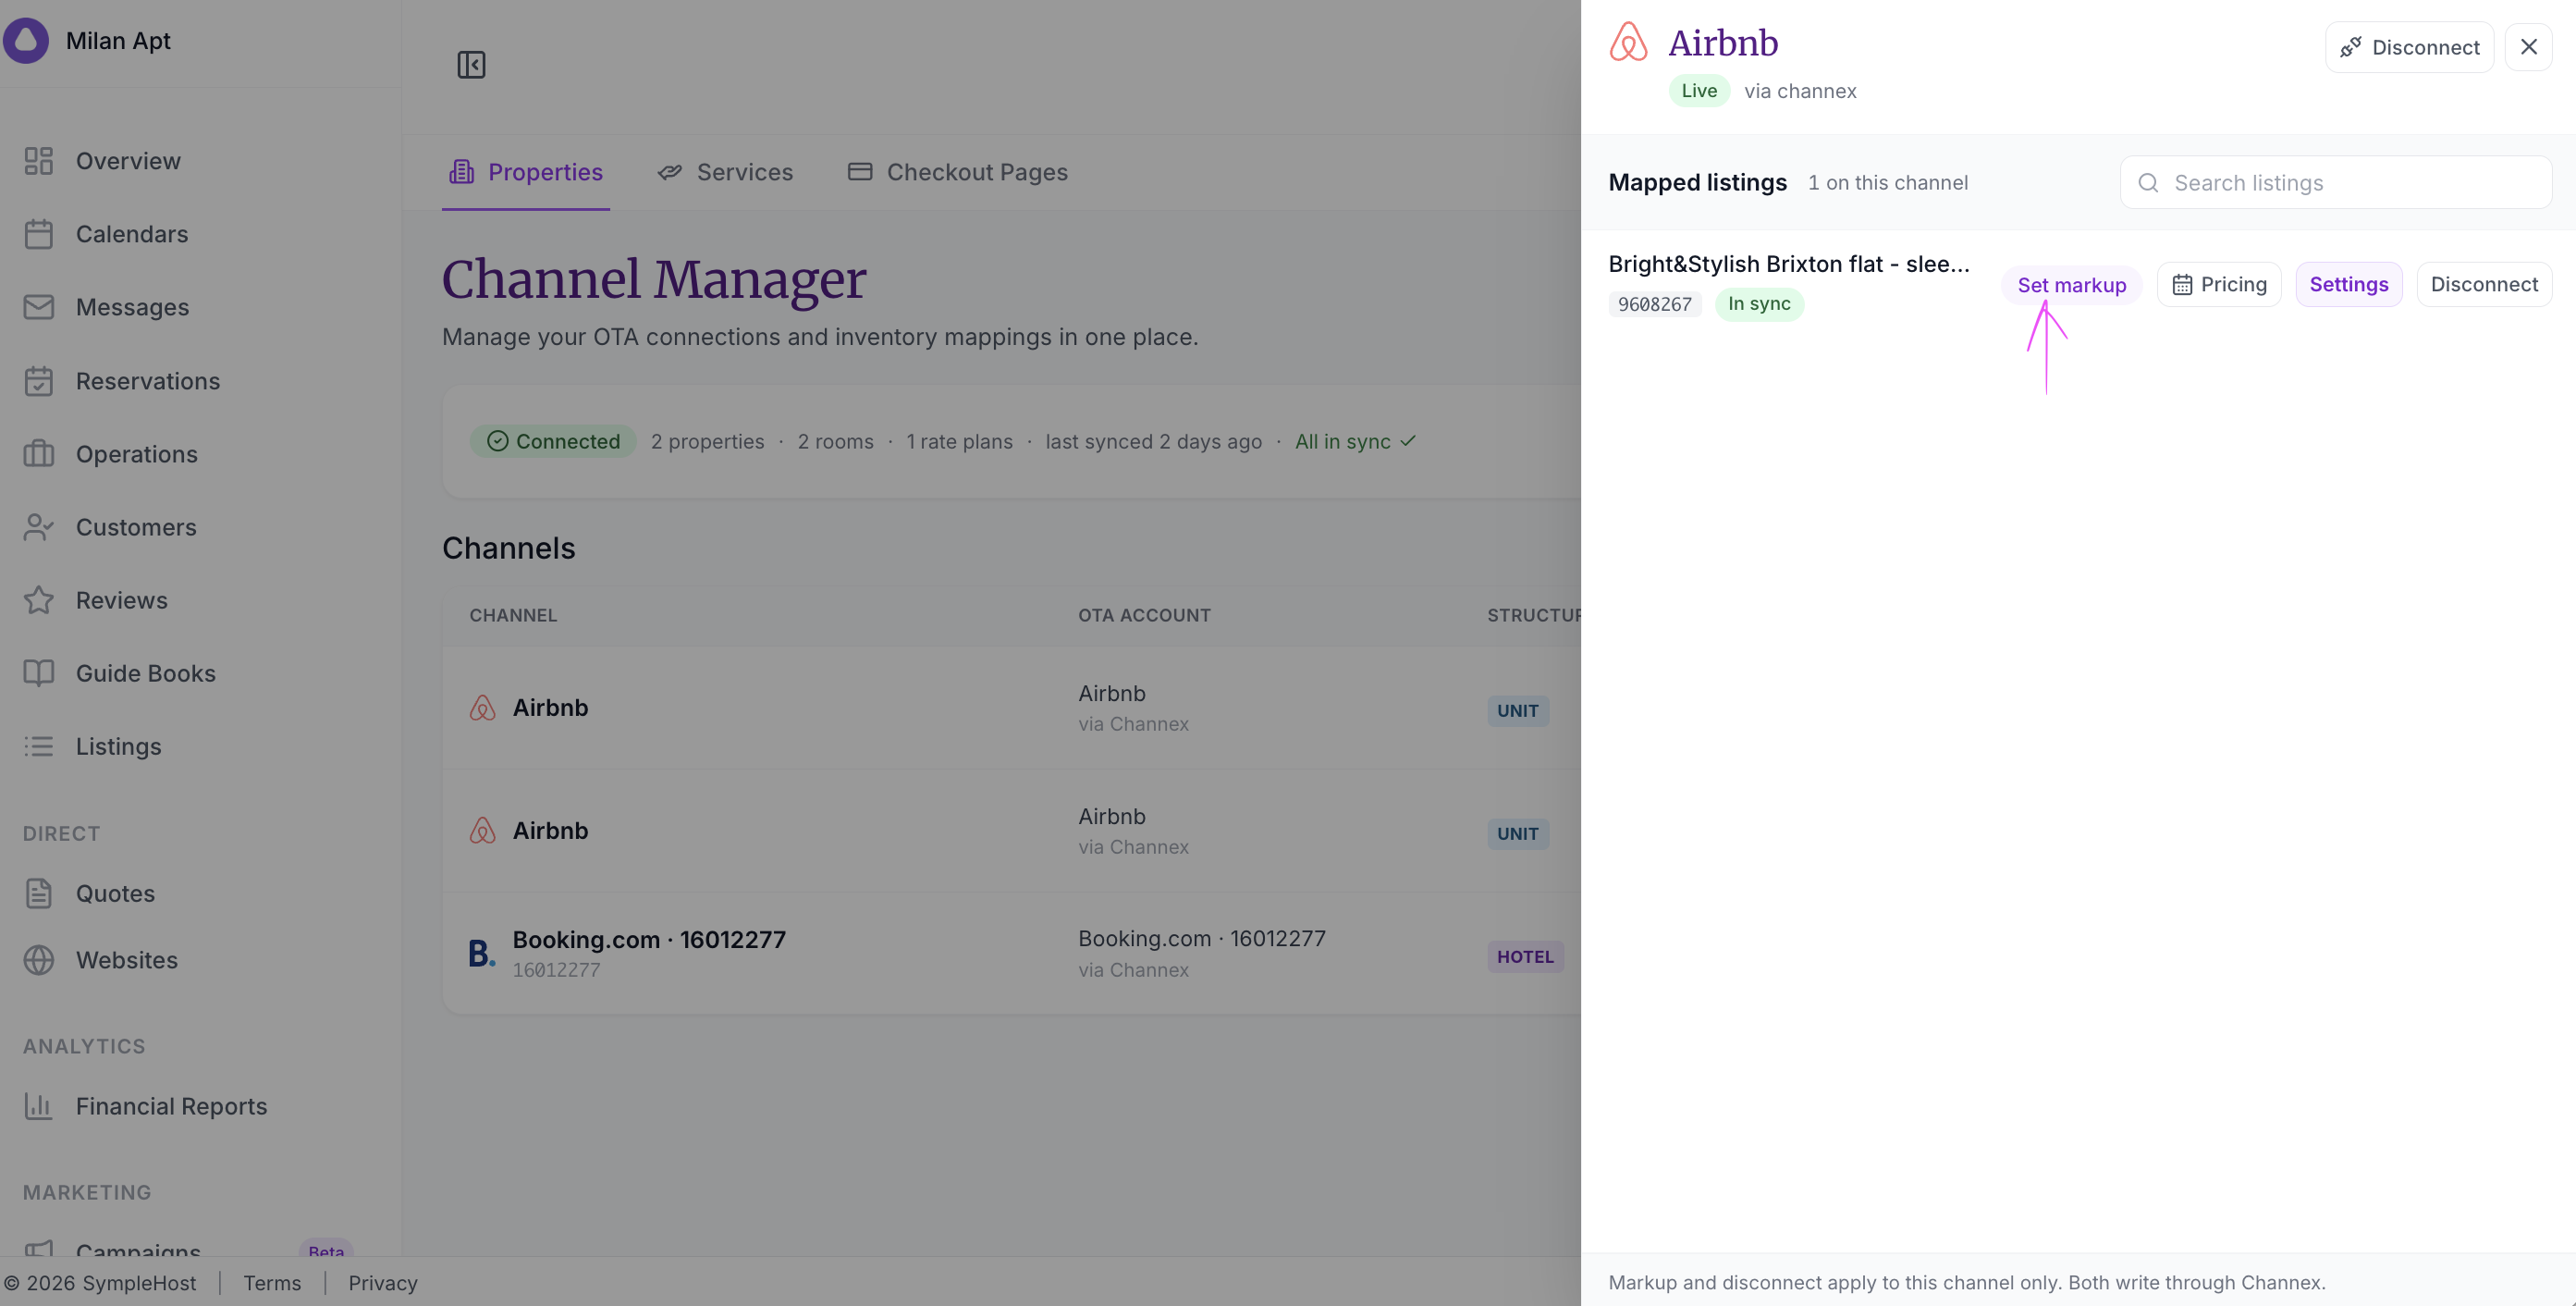Click the Airbnb logo in panel header
Screen dimensions: 2576x1306
tap(1628, 43)
